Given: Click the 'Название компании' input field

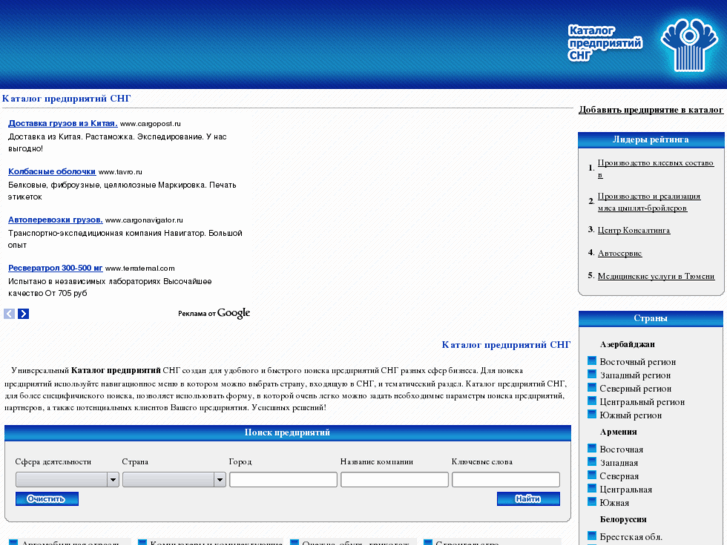Looking at the screenshot, I should click(395, 480).
